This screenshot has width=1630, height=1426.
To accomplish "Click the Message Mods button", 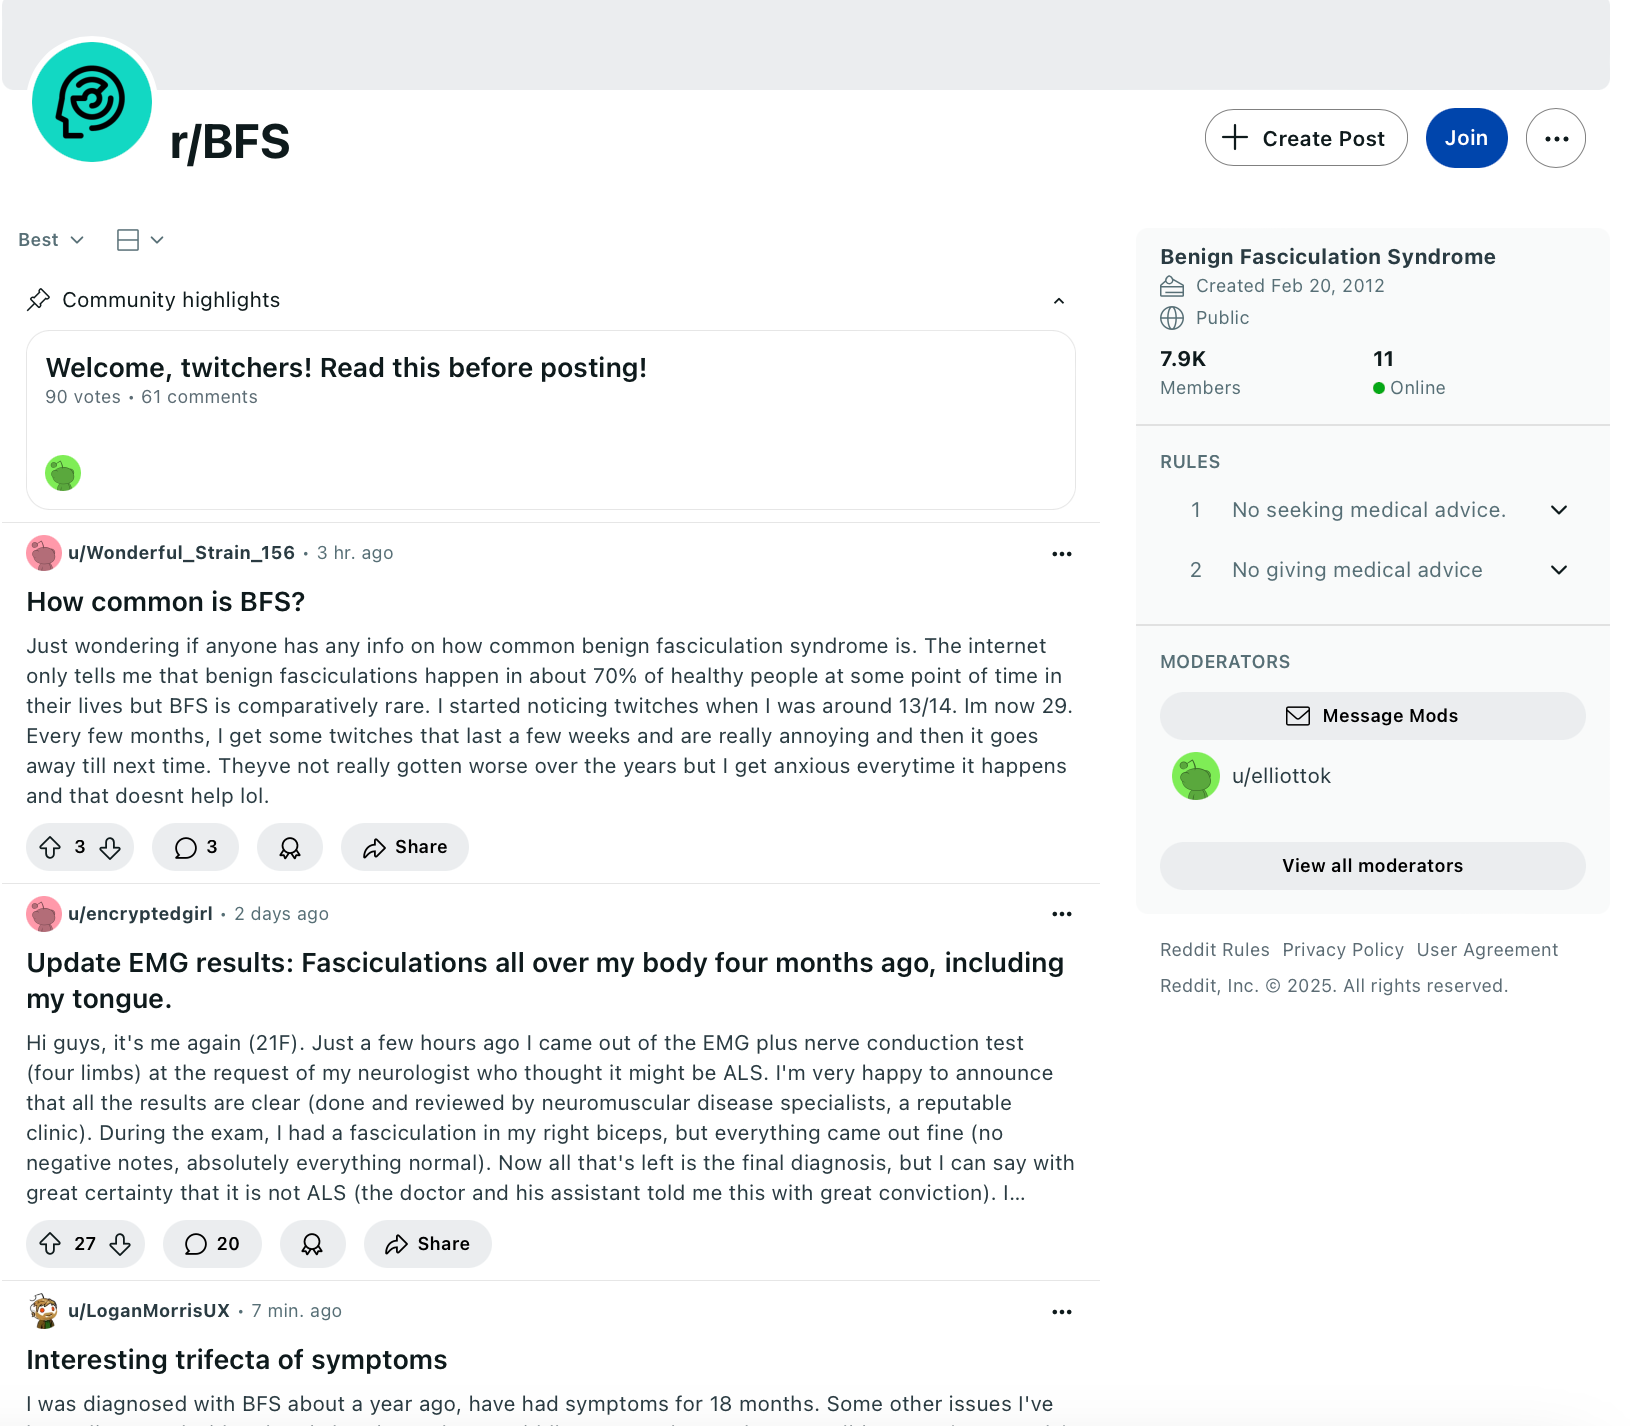I will tap(1373, 716).
